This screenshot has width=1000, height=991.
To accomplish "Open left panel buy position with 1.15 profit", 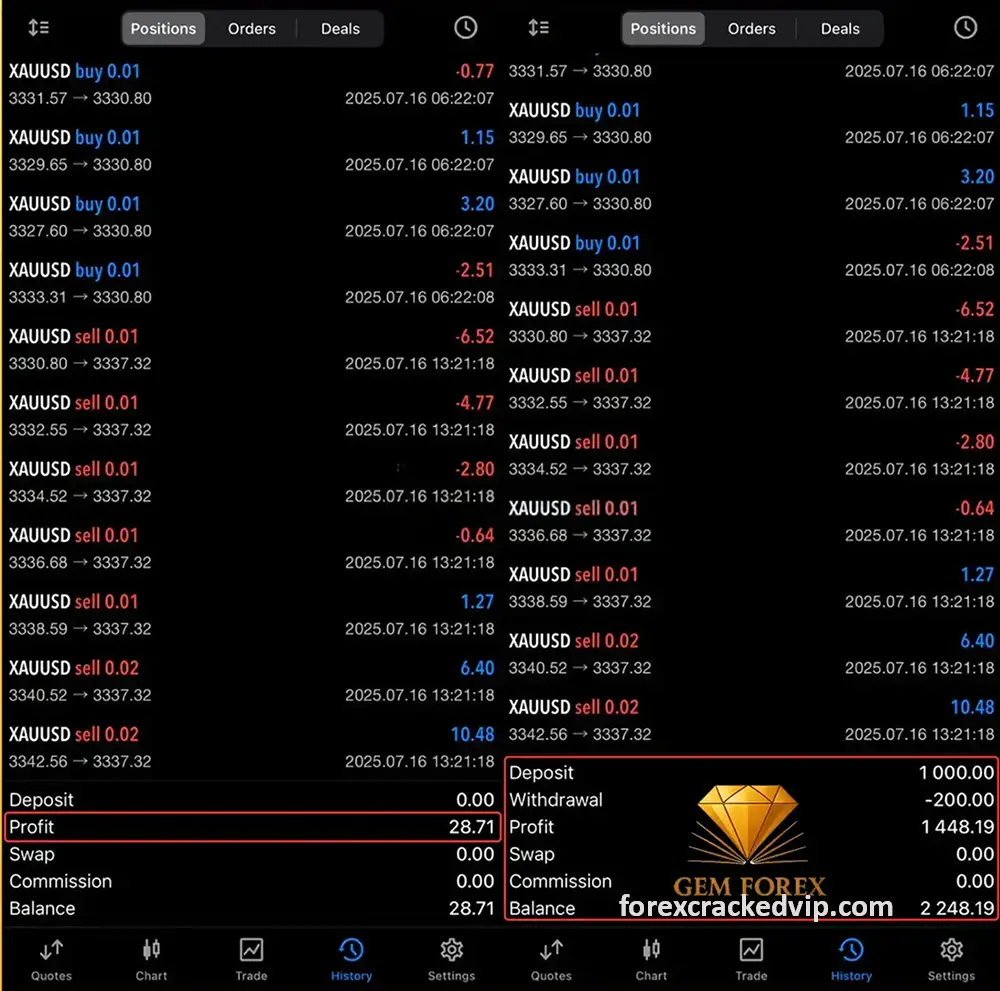I will (x=251, y=150).
